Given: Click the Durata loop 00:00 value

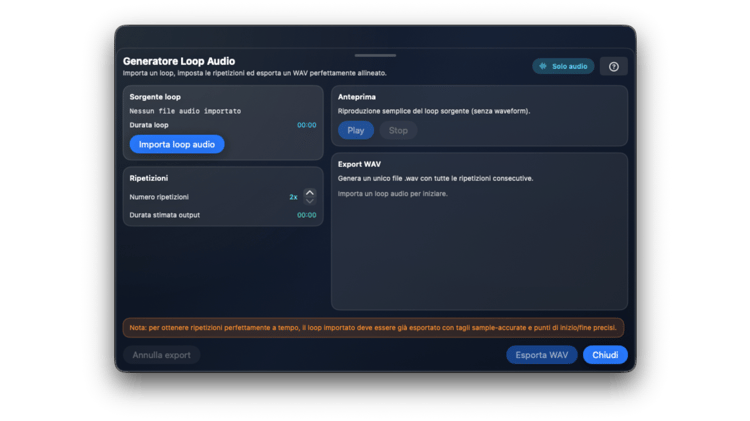Looking at the screenshot, I should (307, 125).
